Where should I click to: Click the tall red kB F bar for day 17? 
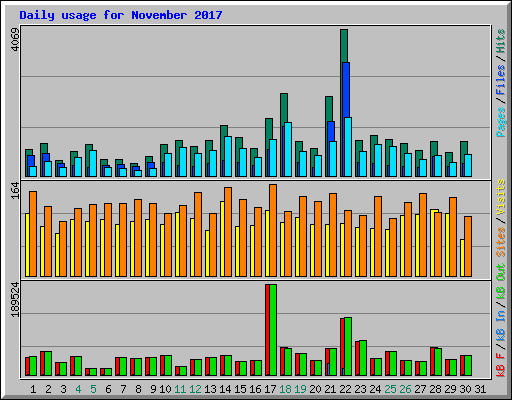click(267, 330)
